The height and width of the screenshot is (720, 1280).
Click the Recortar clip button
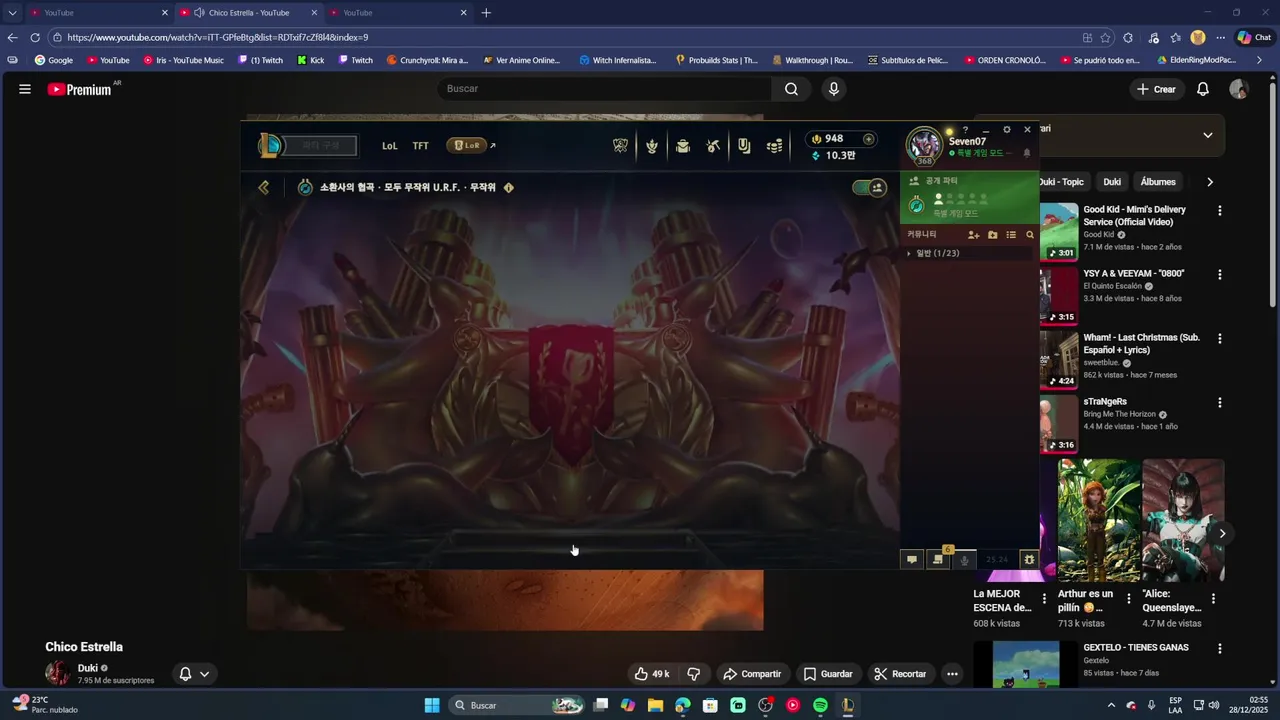(x=900, y=674)
